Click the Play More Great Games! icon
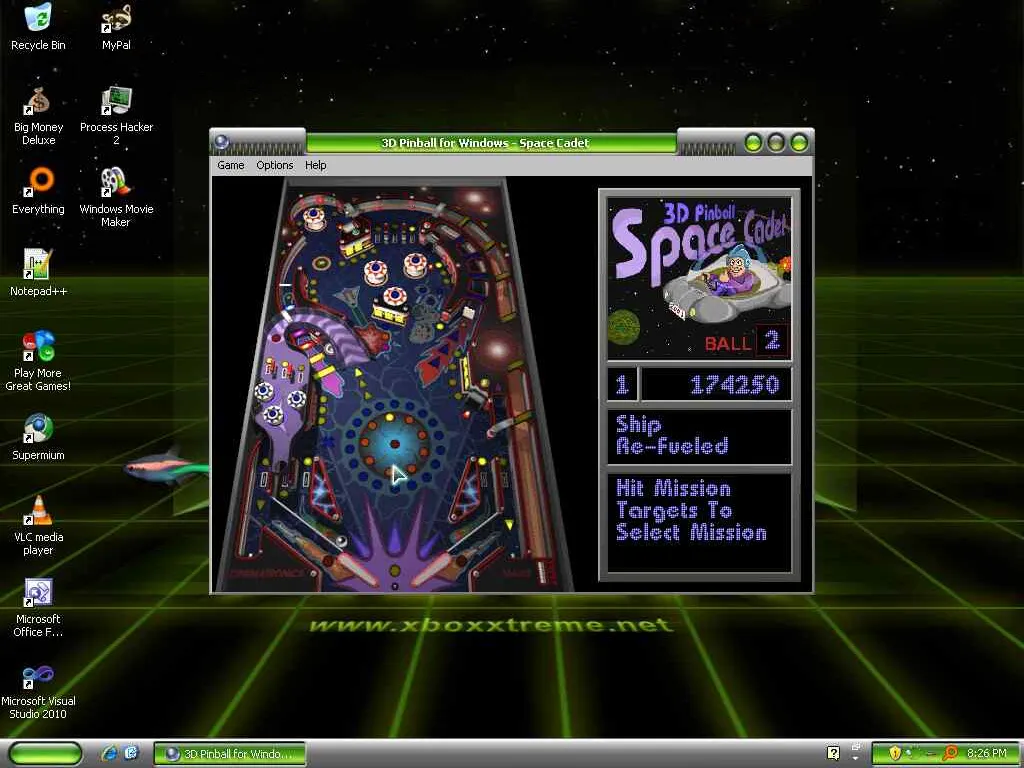The width and height of the screenshot is (1024, 768). click(38, 360)
